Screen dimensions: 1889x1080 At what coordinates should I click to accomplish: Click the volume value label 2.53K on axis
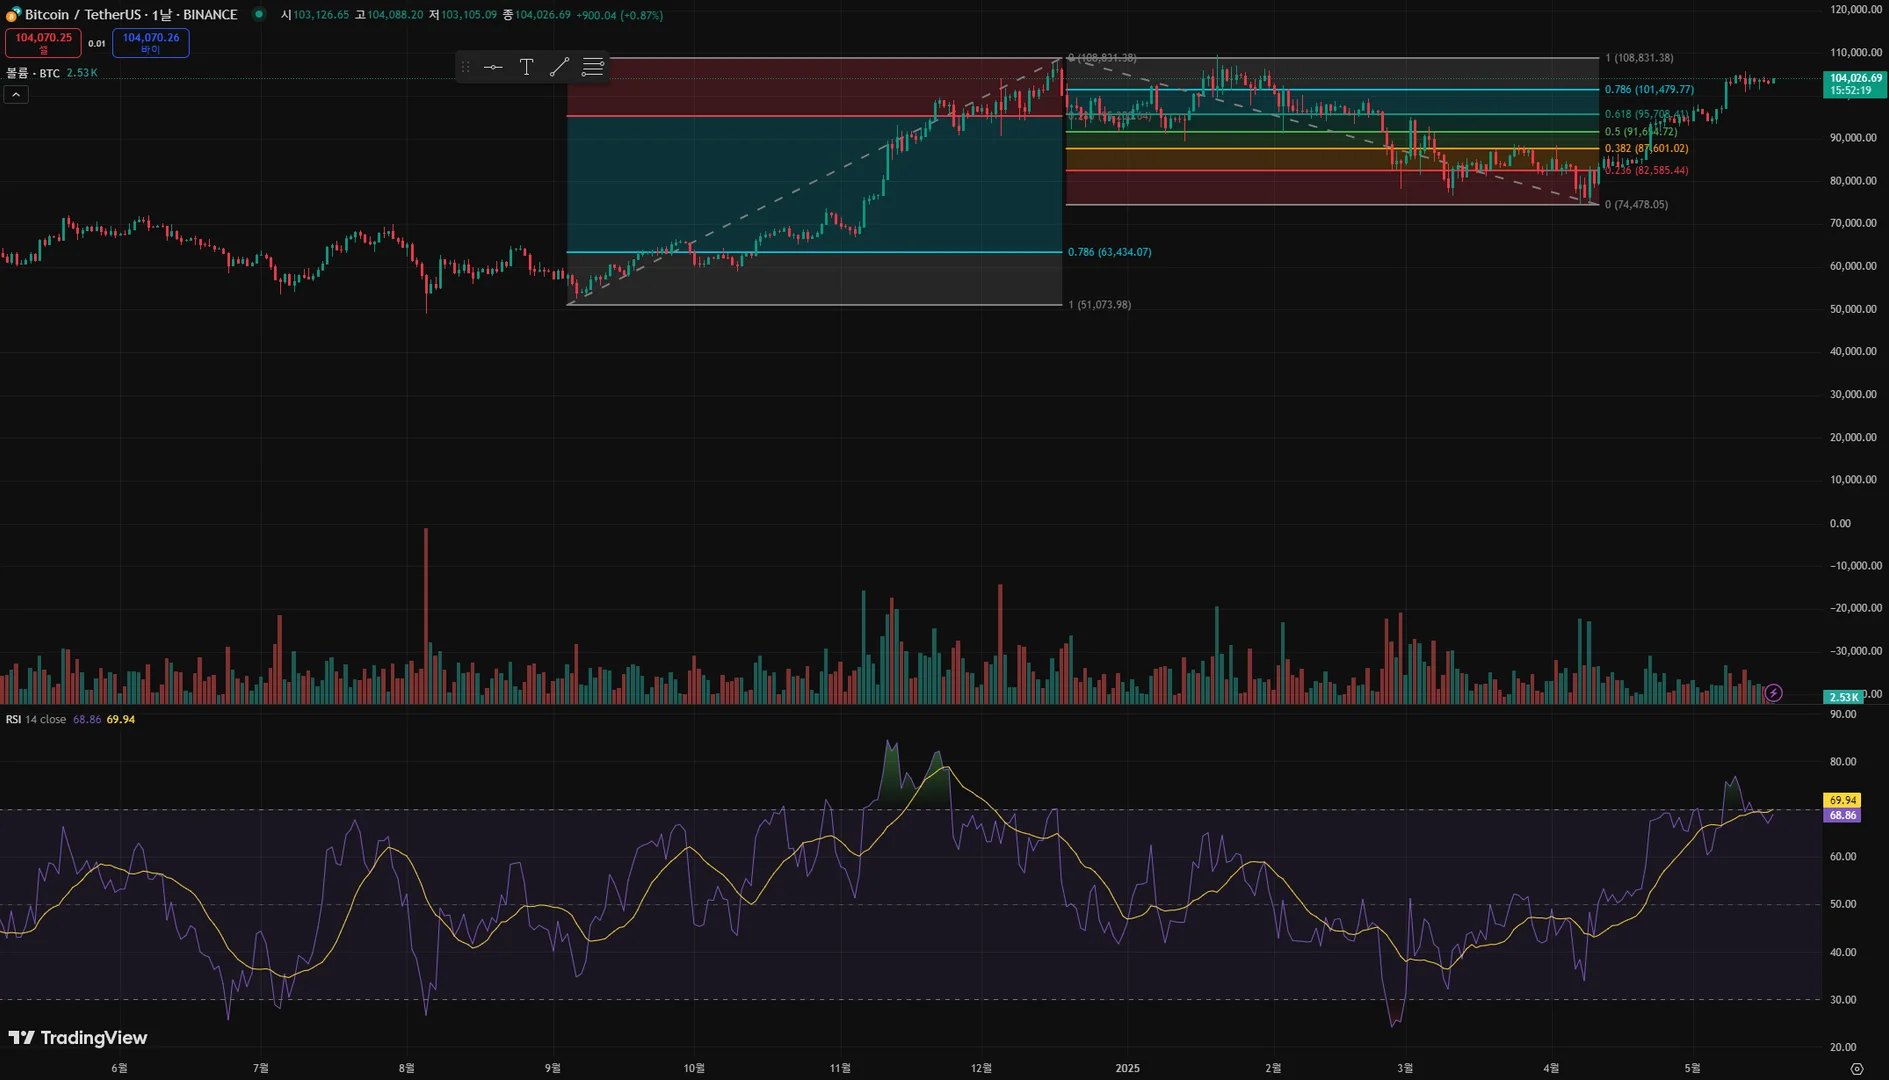(x=1843, y=697)
